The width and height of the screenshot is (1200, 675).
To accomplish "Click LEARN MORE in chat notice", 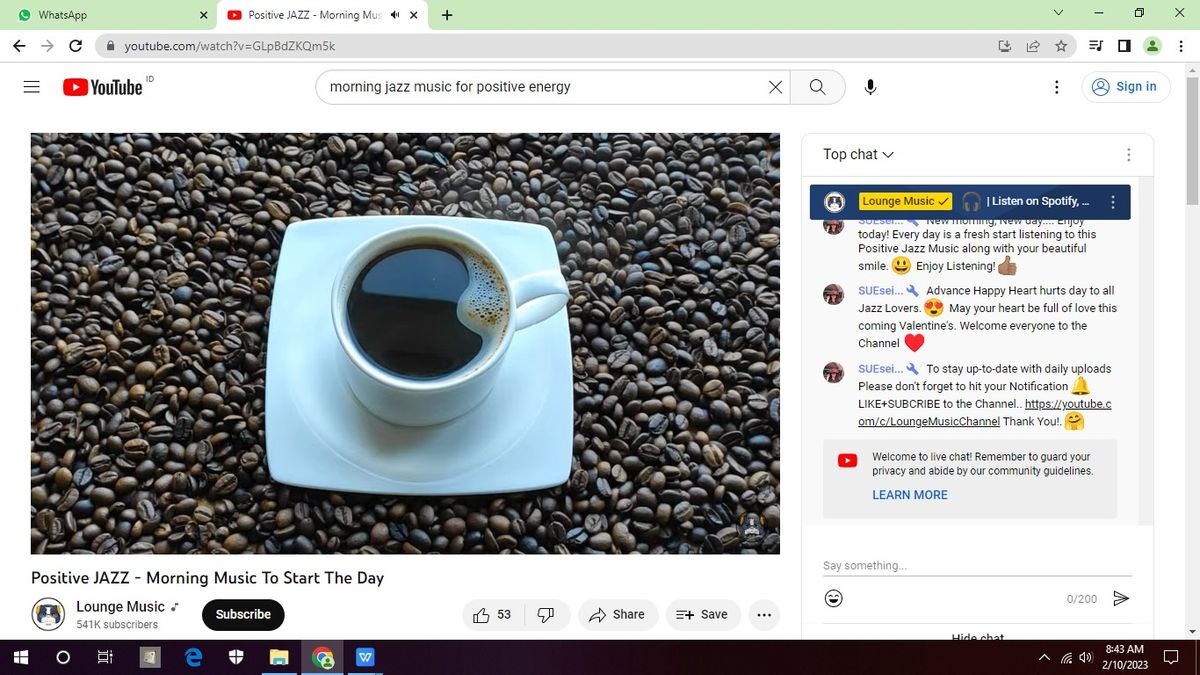I will [910, 495].
